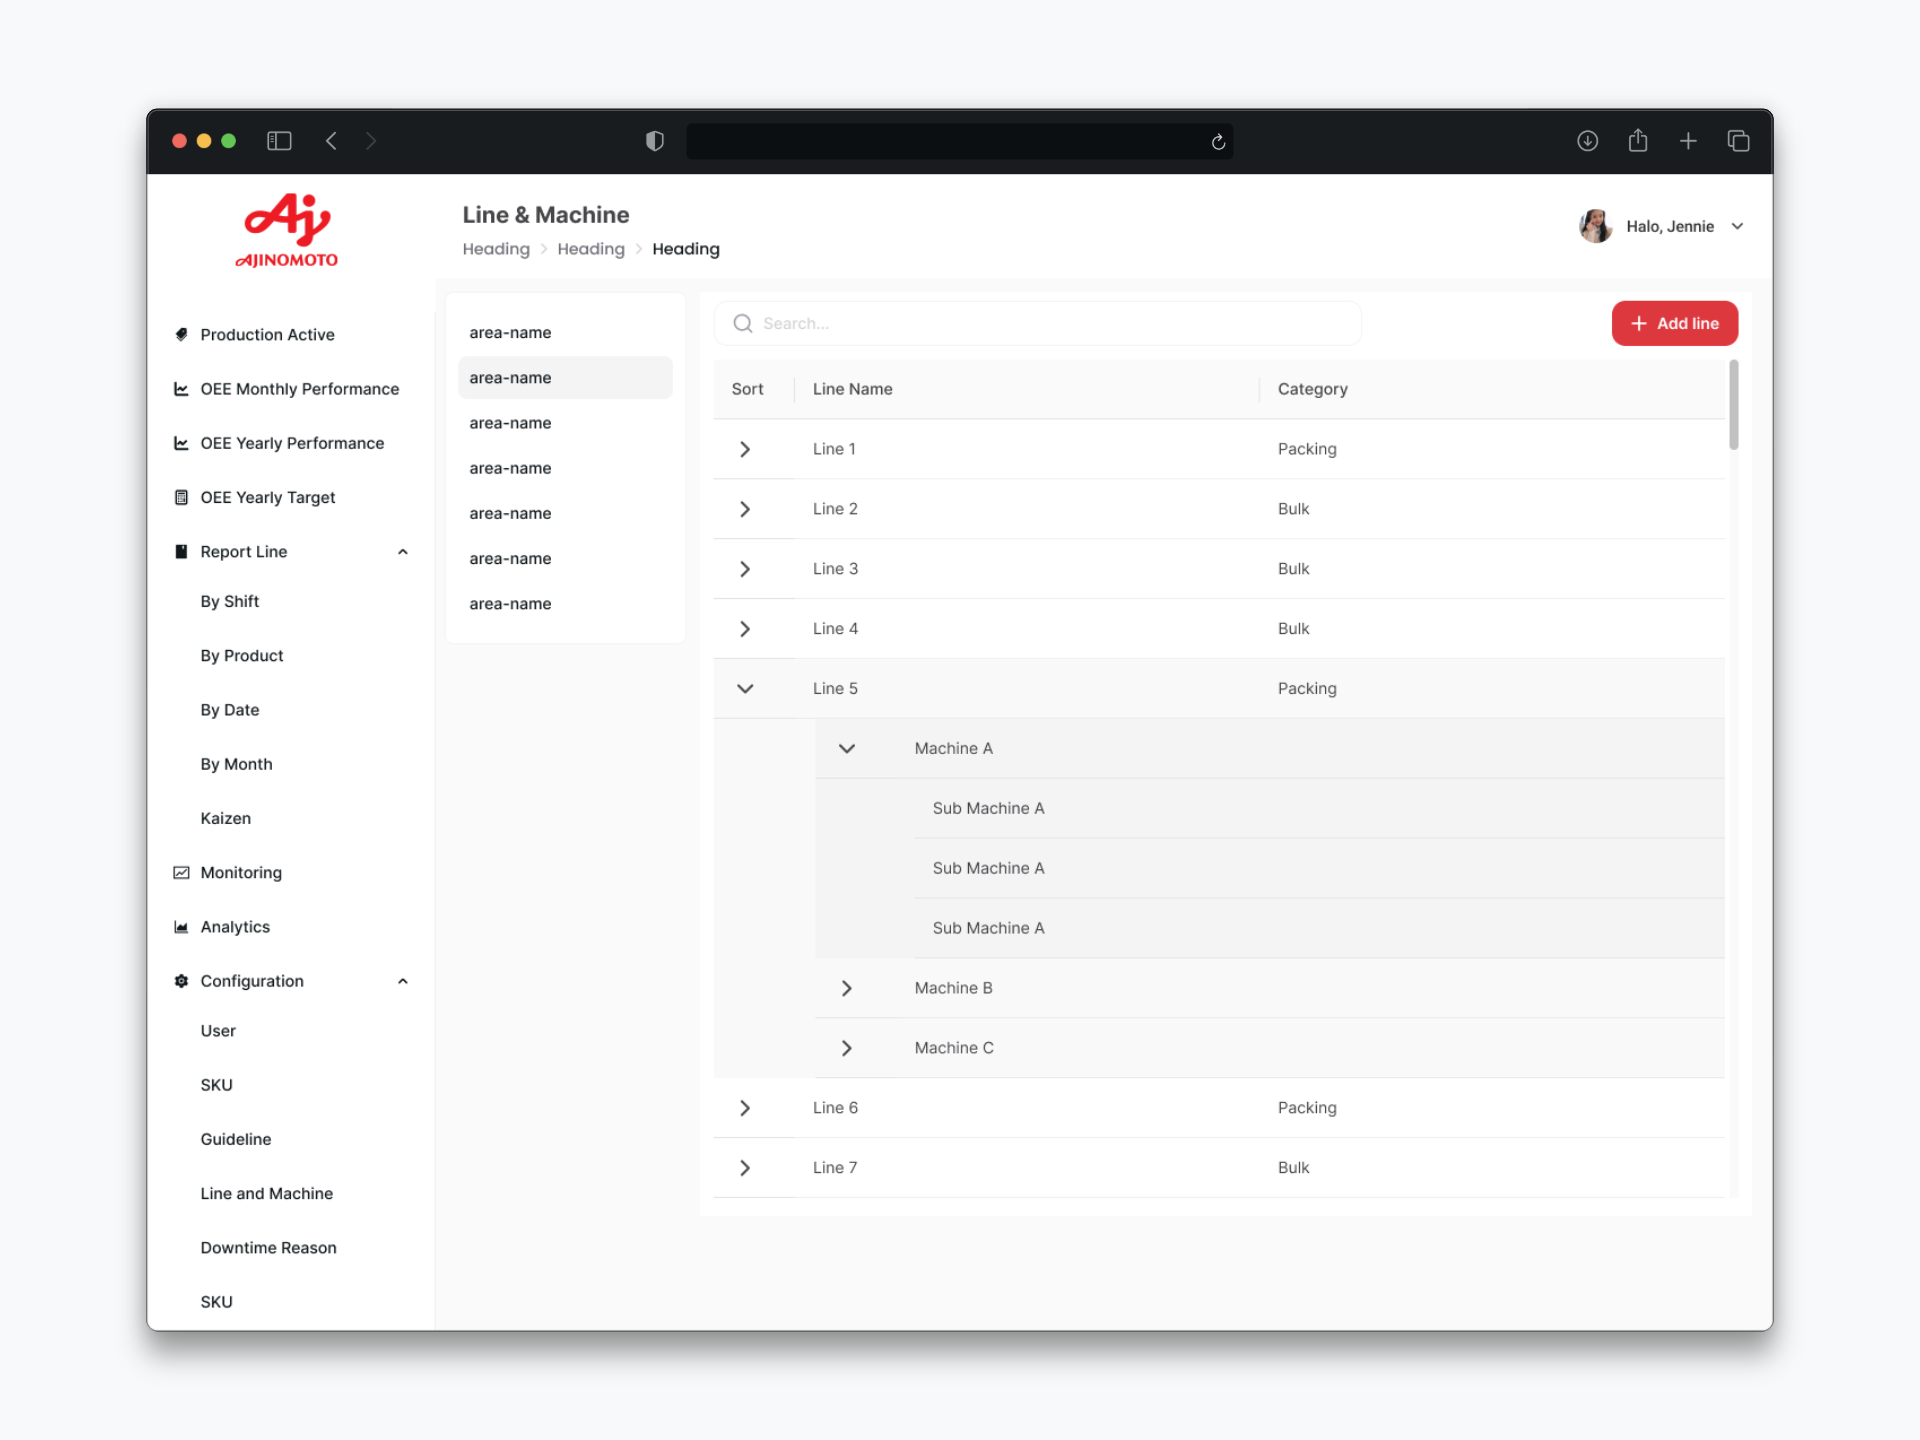Expand the Line 2 row
This screenshot has width=1920, height=1440.
pos(745,509)
